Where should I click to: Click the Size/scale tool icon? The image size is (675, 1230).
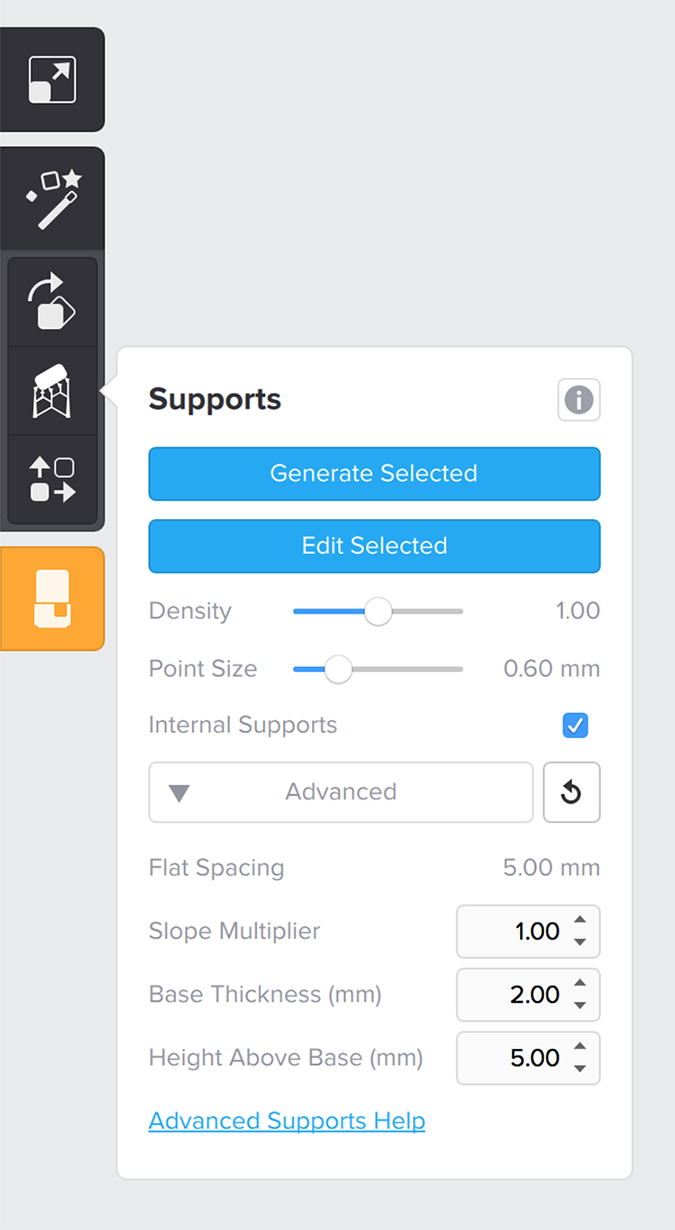point(52,80)
